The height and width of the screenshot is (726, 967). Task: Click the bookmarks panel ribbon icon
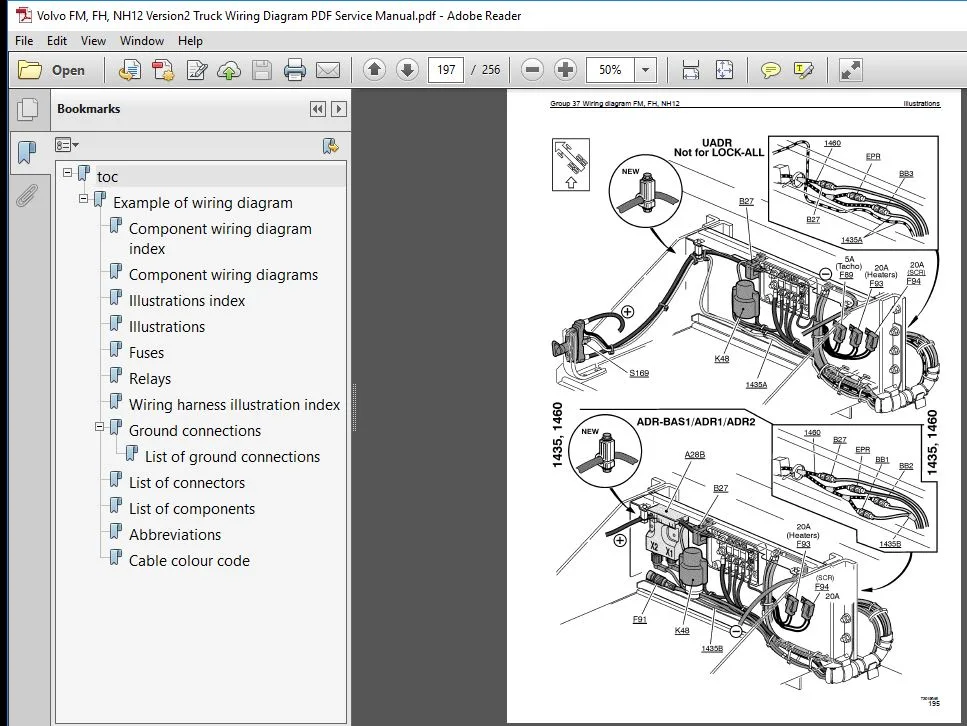click(x=27, y=152)
